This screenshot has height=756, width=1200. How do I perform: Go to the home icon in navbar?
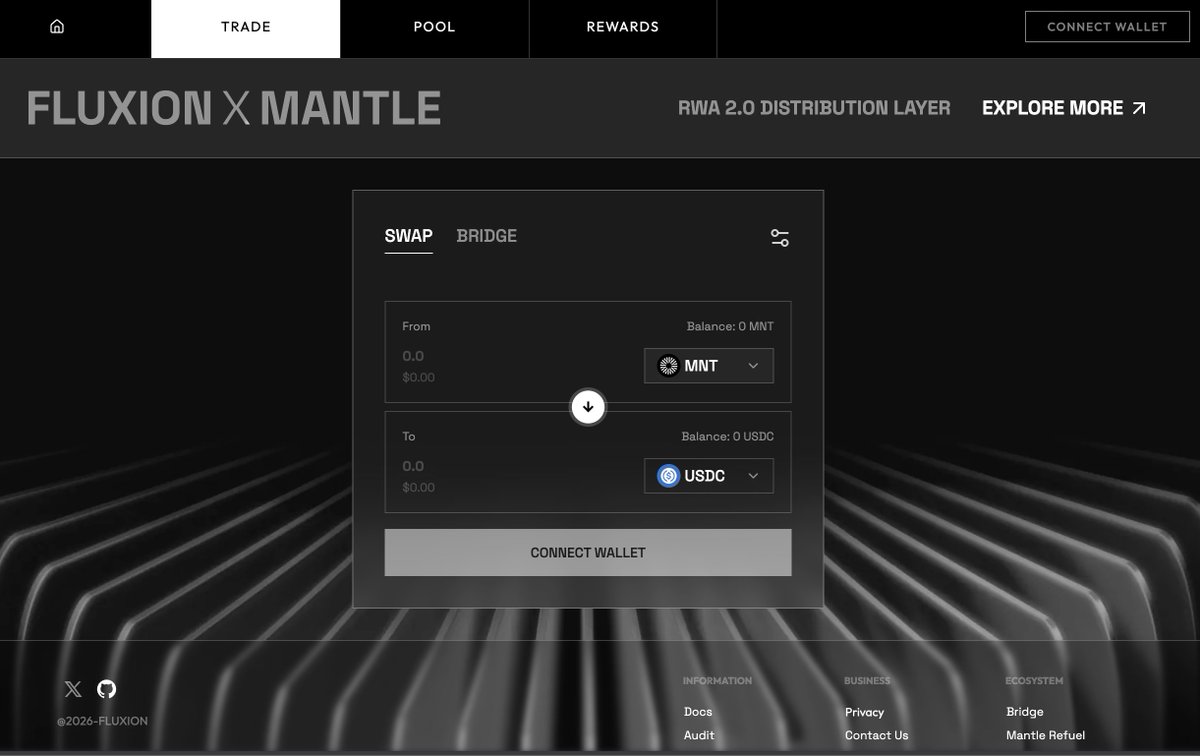pyautogui.click(x=57, y=27)
